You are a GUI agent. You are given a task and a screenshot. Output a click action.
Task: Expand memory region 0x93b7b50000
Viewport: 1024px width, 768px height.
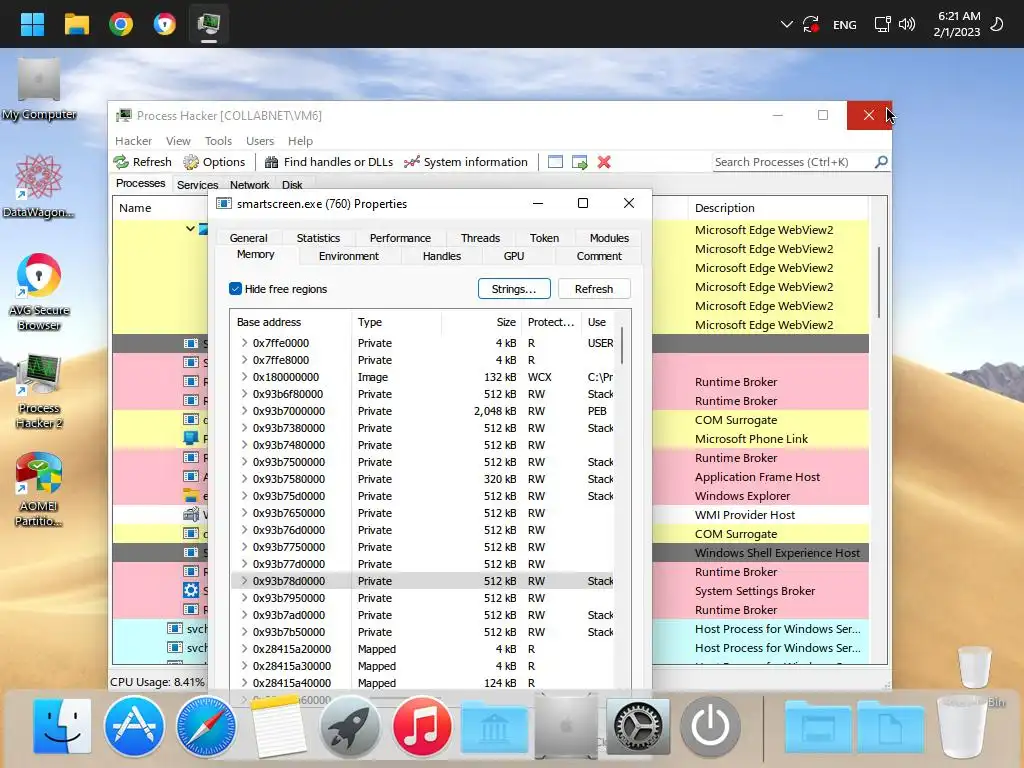(244, 631)
